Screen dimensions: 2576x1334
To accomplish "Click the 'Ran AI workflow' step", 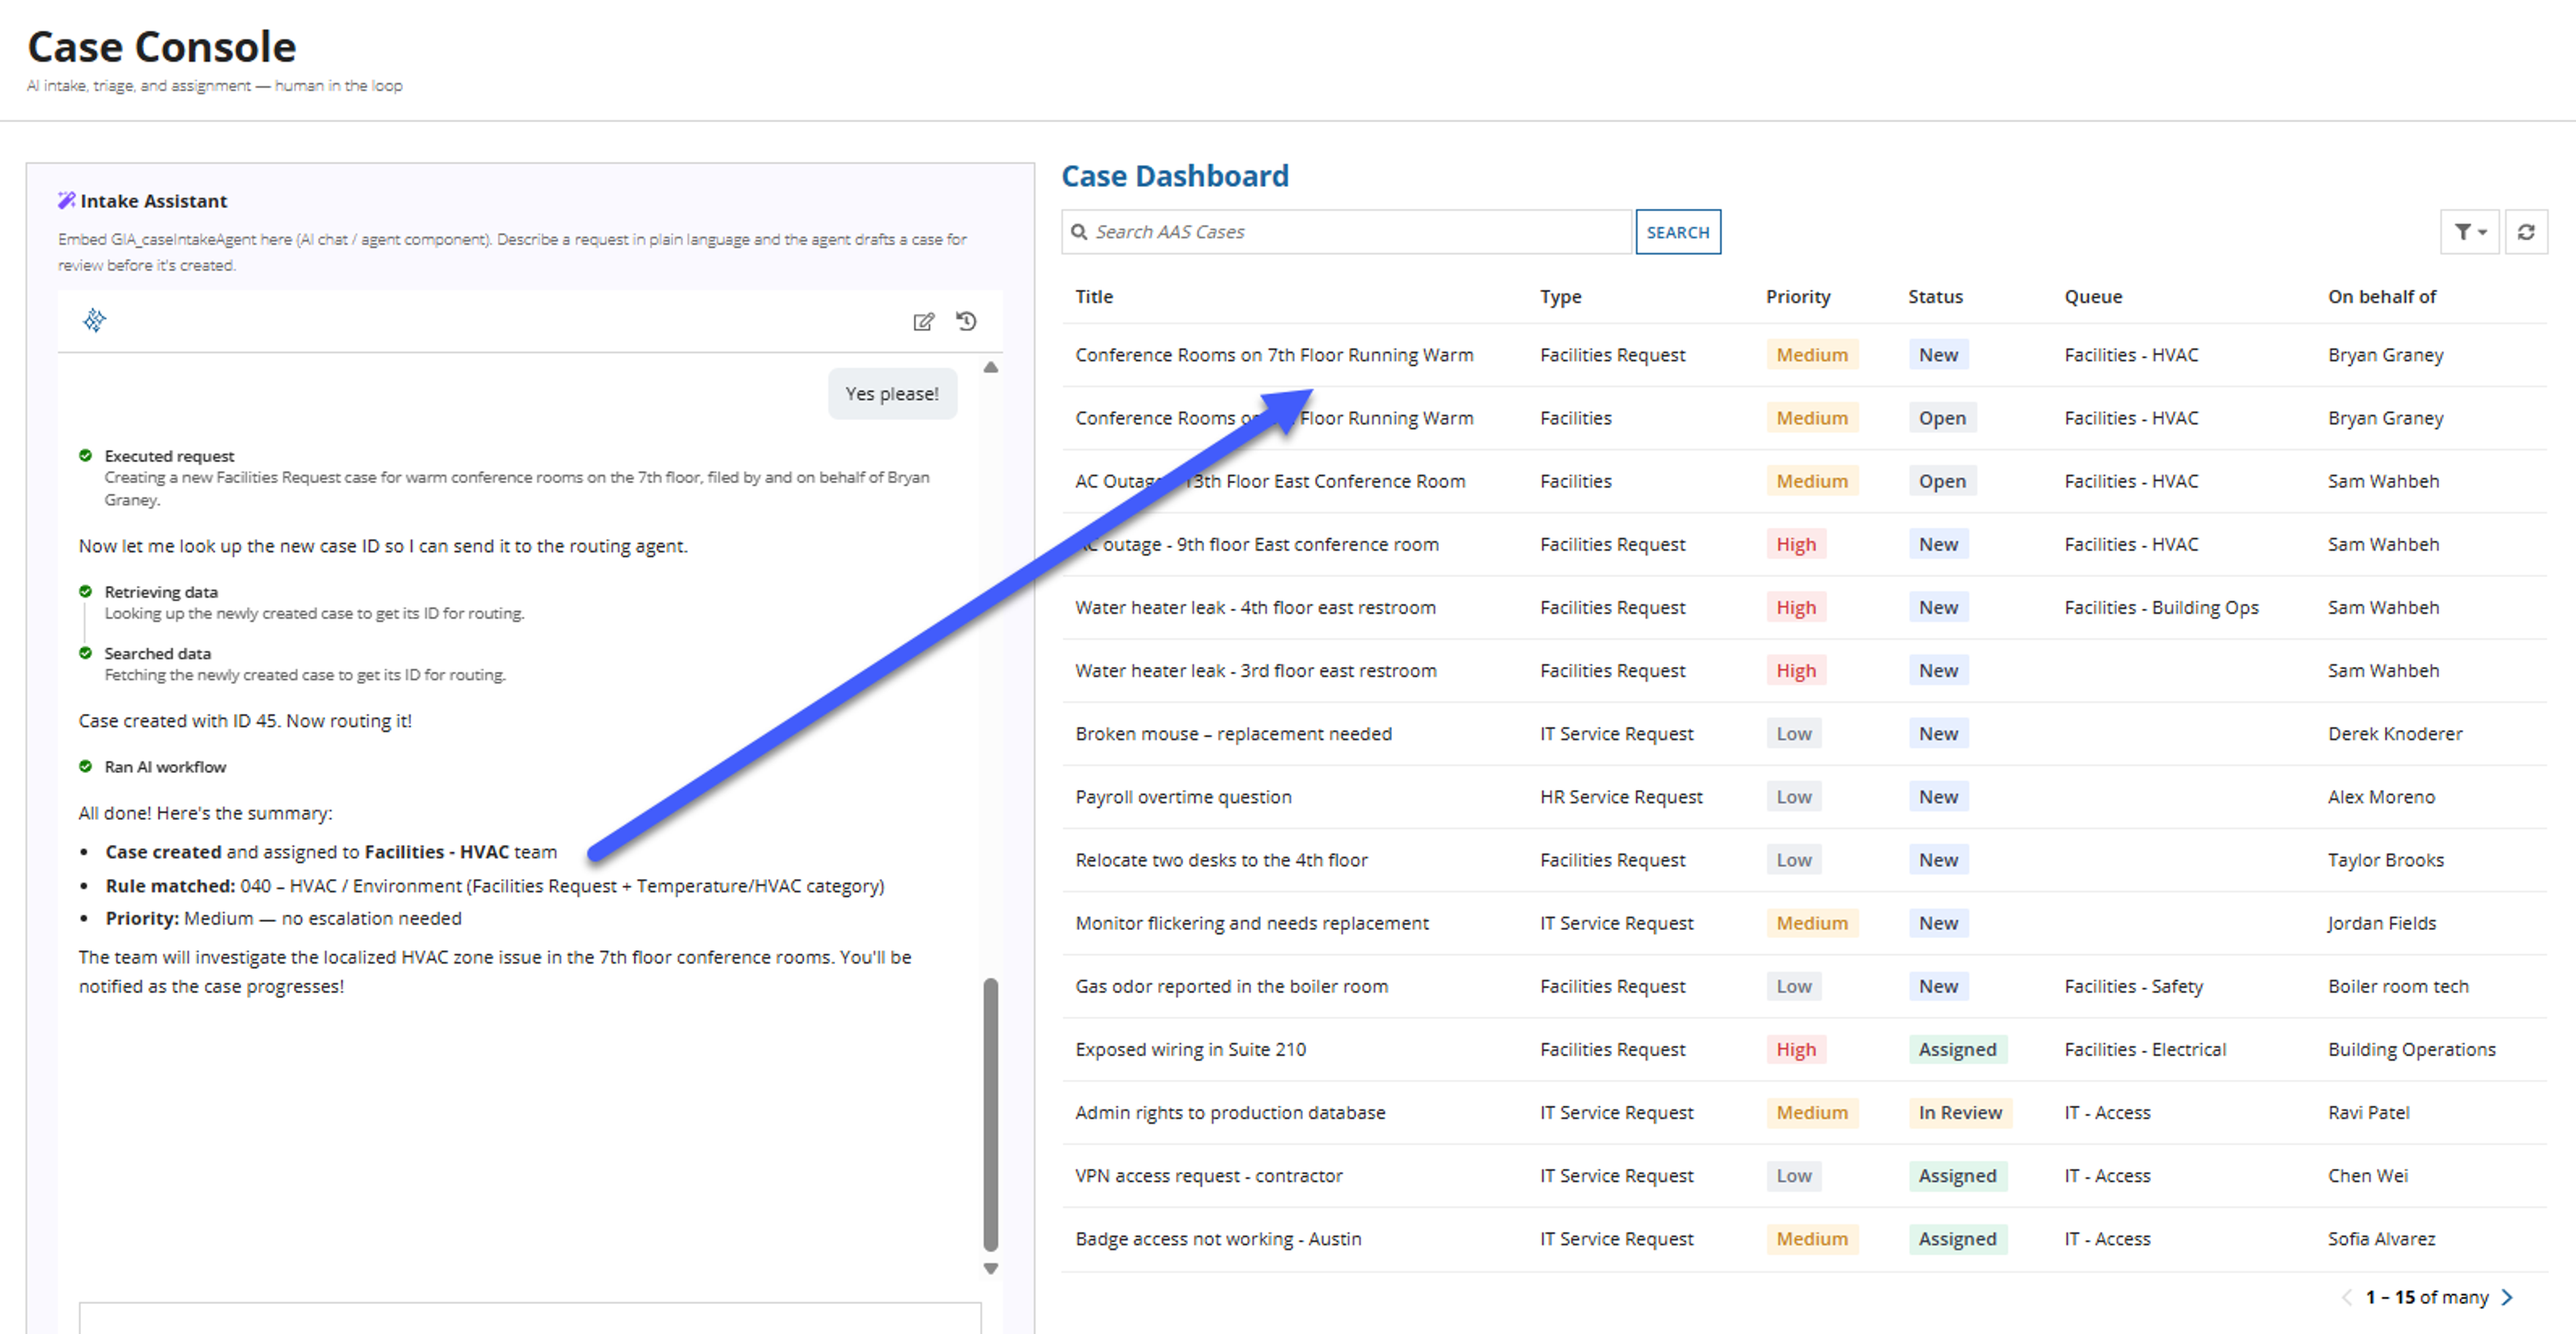I will tap(165, 766).
